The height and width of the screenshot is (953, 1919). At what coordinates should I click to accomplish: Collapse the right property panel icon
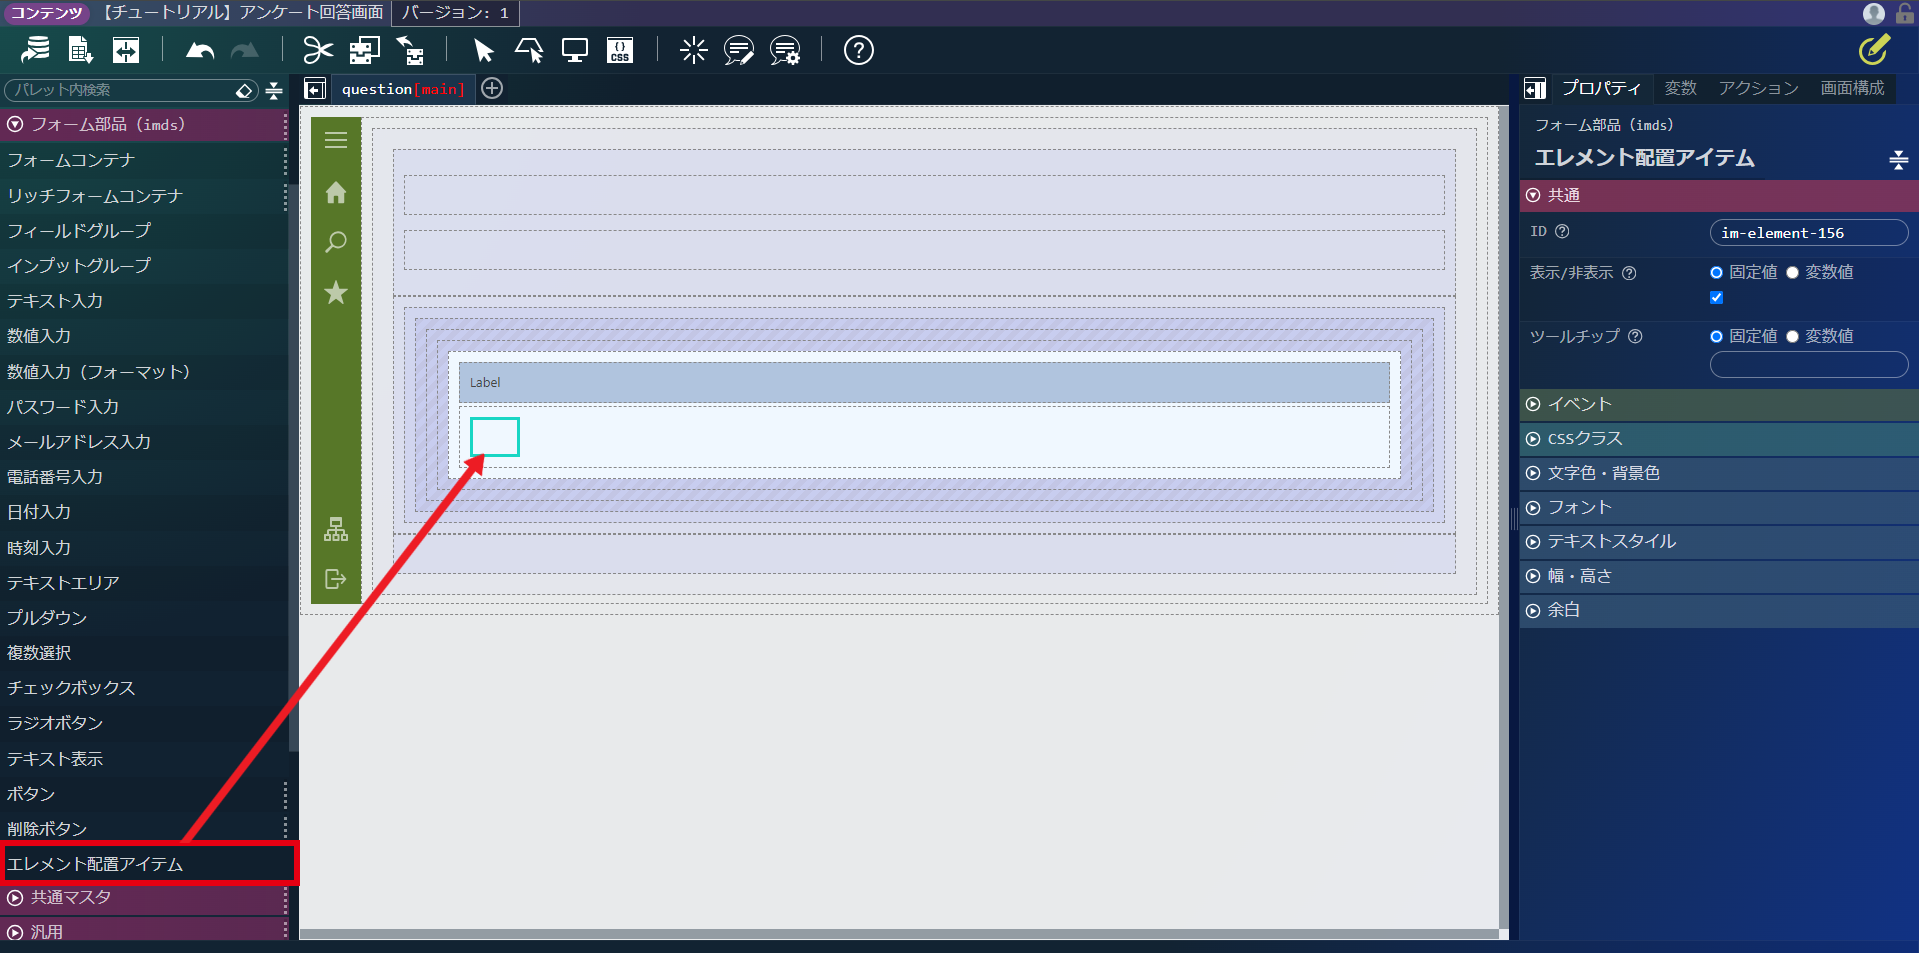pos(1535,89)
